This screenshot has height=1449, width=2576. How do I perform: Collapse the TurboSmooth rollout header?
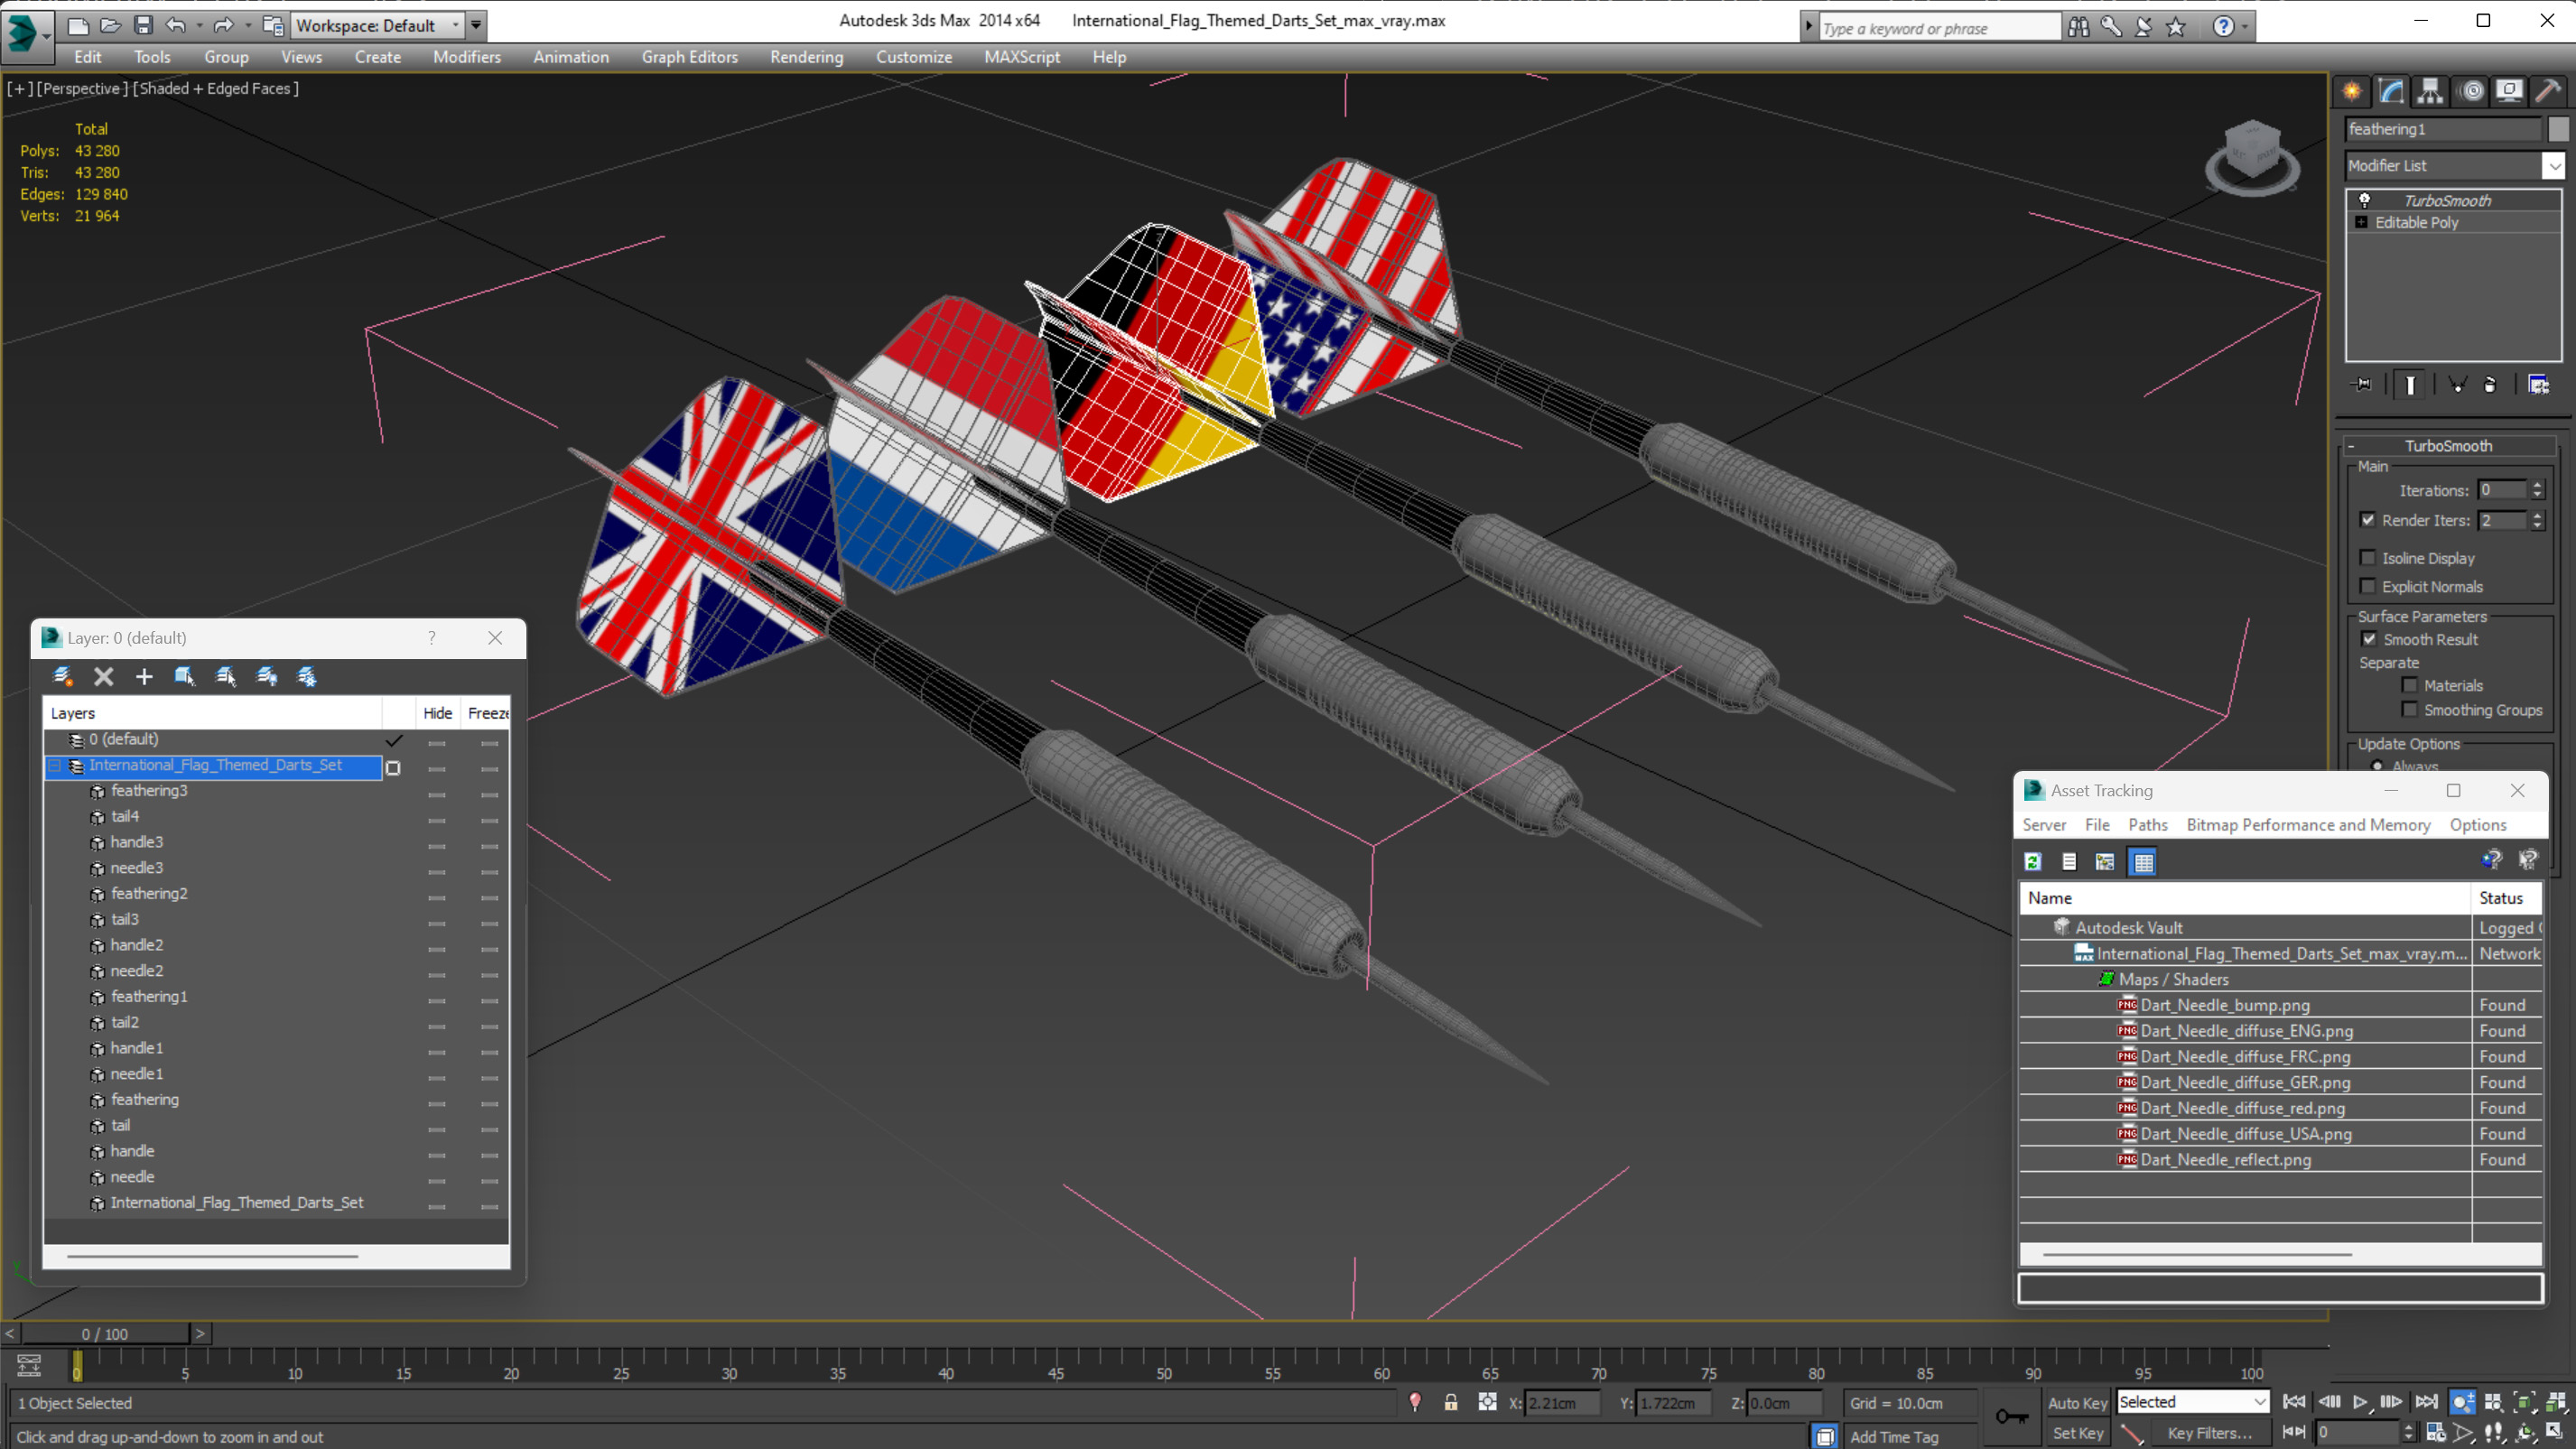[x=2448, y=445]
